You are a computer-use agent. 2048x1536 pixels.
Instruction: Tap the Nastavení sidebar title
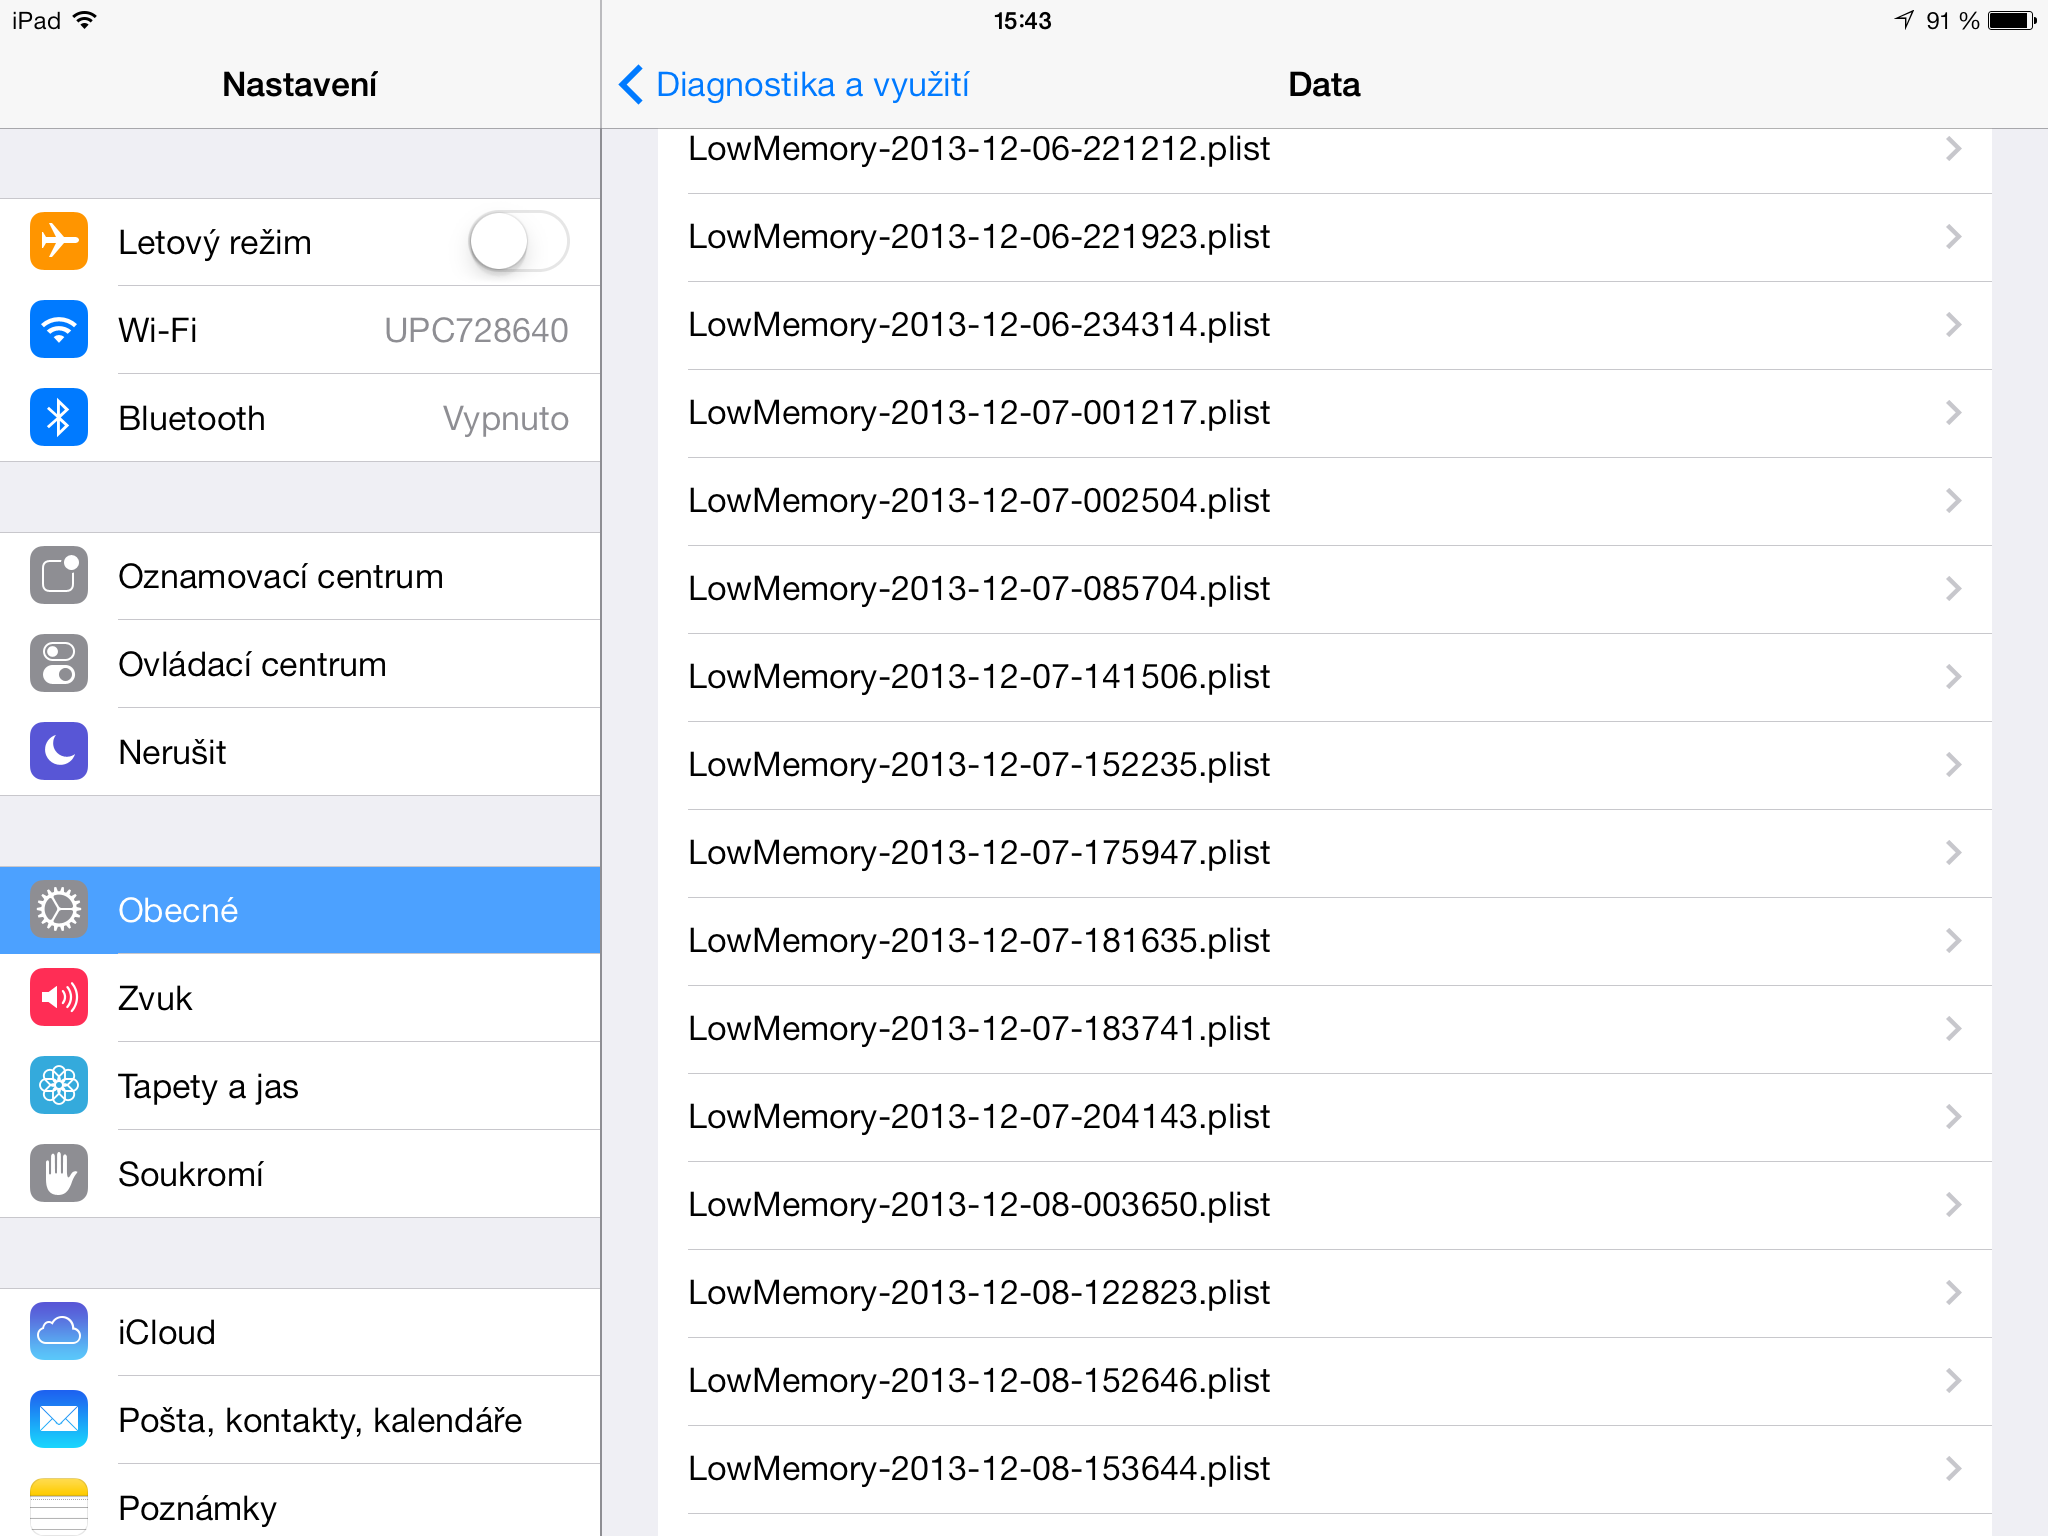[299, 84]
